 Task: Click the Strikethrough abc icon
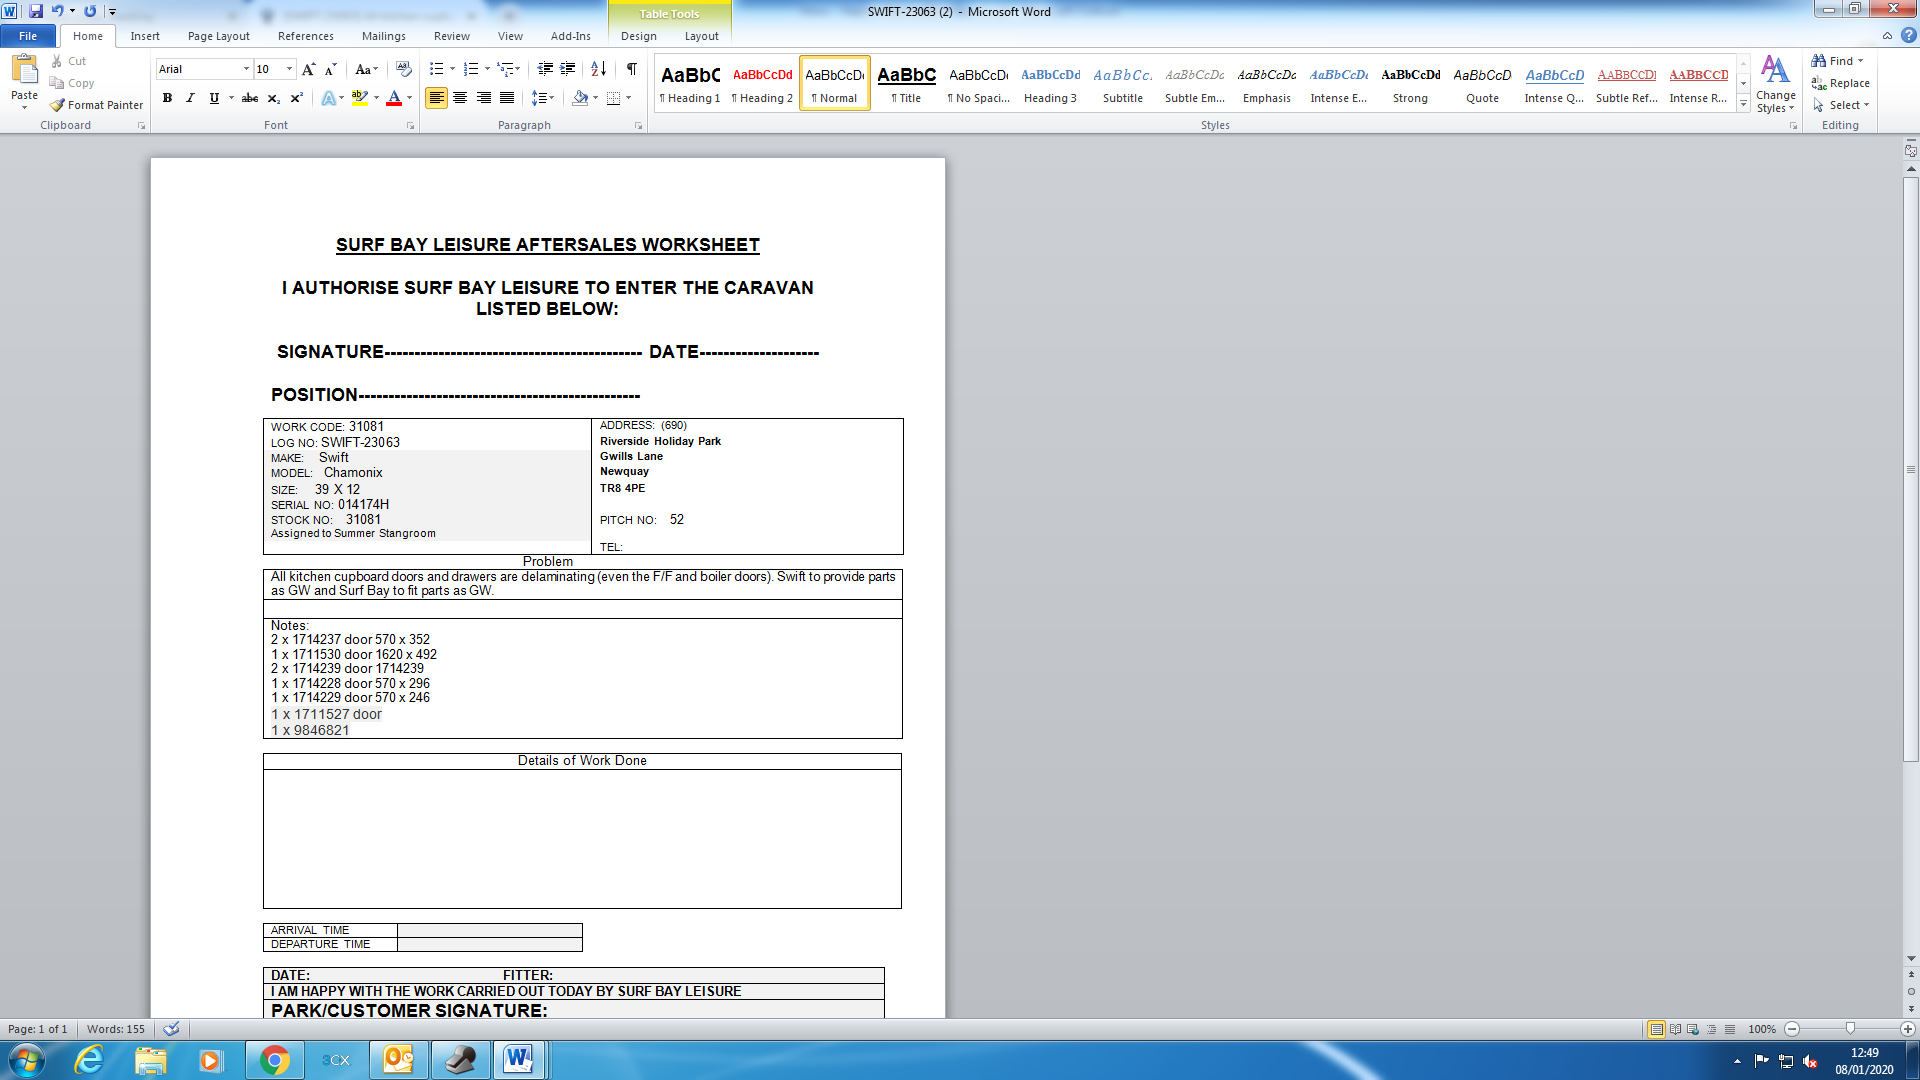pos(250,98)
